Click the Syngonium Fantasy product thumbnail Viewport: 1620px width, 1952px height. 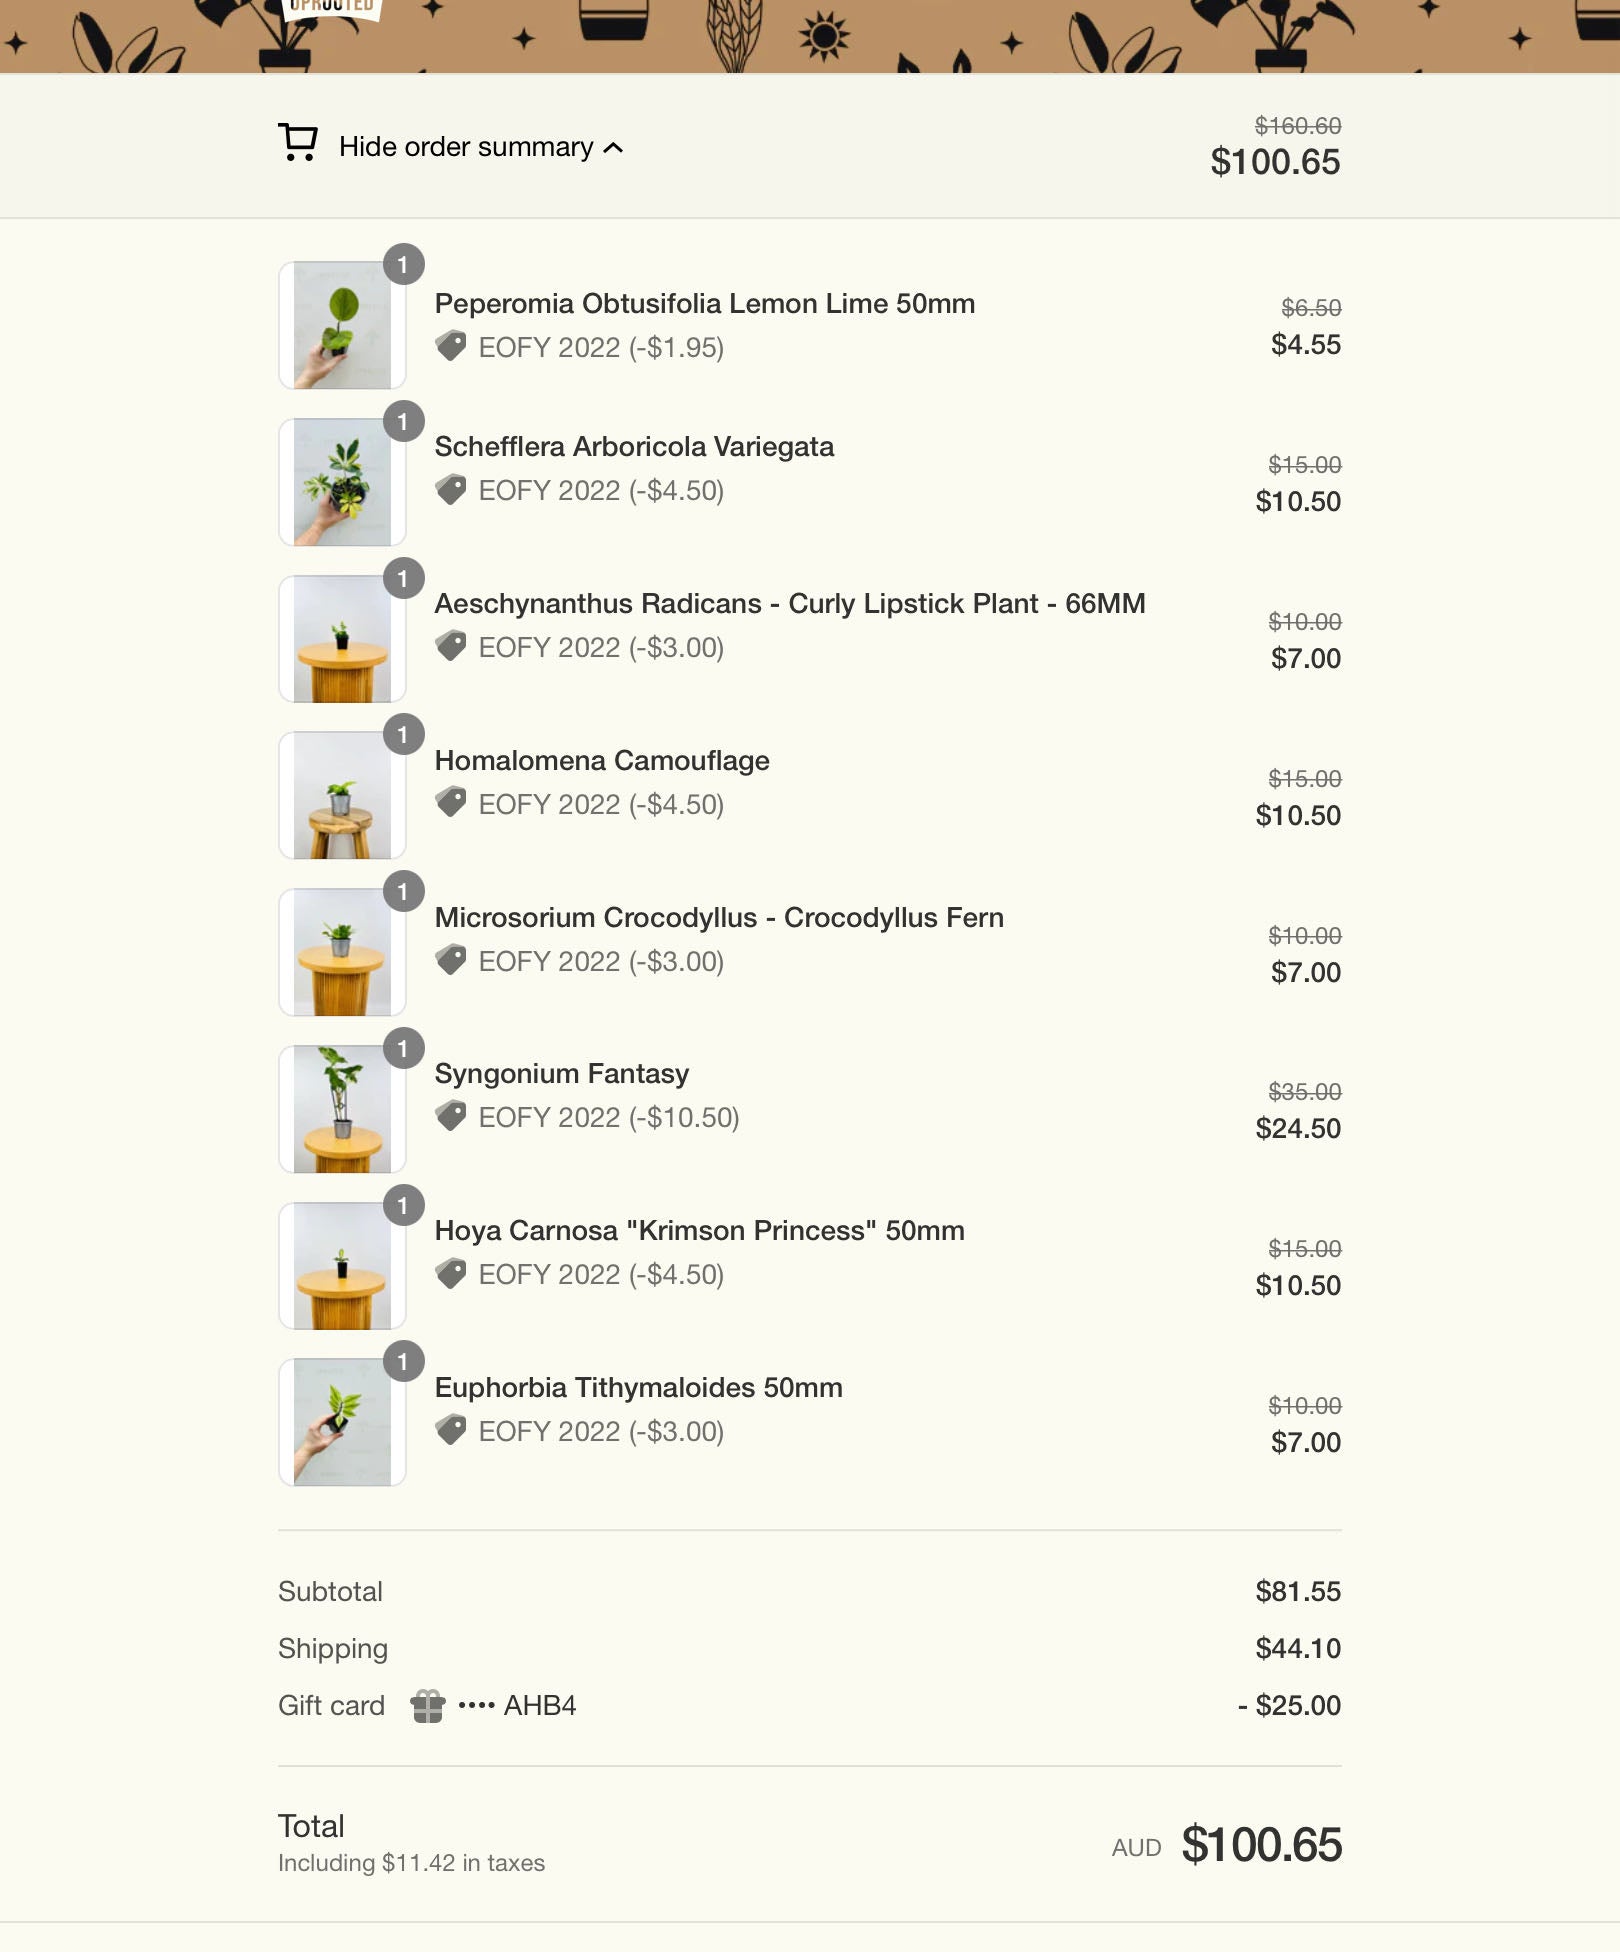(x=342, y=1109)
